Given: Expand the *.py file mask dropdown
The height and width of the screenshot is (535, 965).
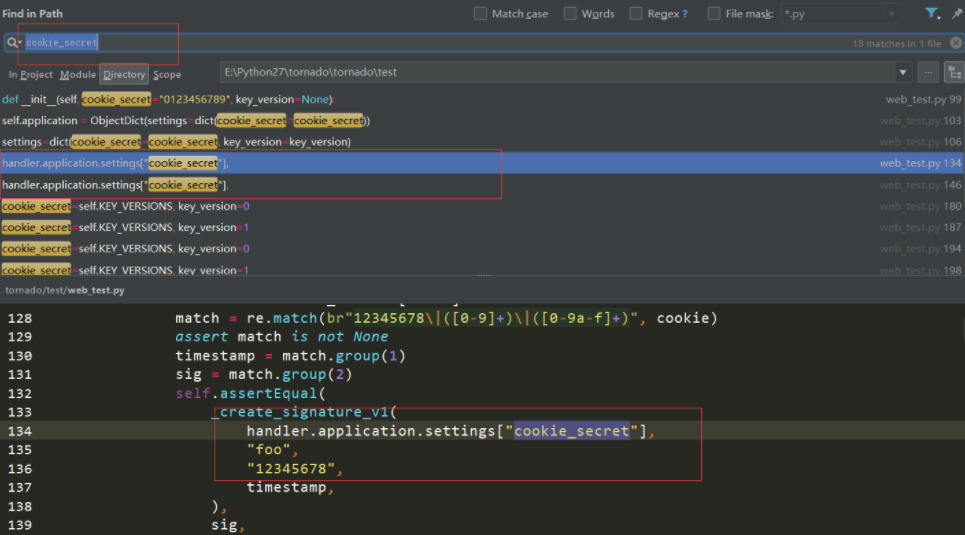Looking at the screenshot, I should pos(891,14).
